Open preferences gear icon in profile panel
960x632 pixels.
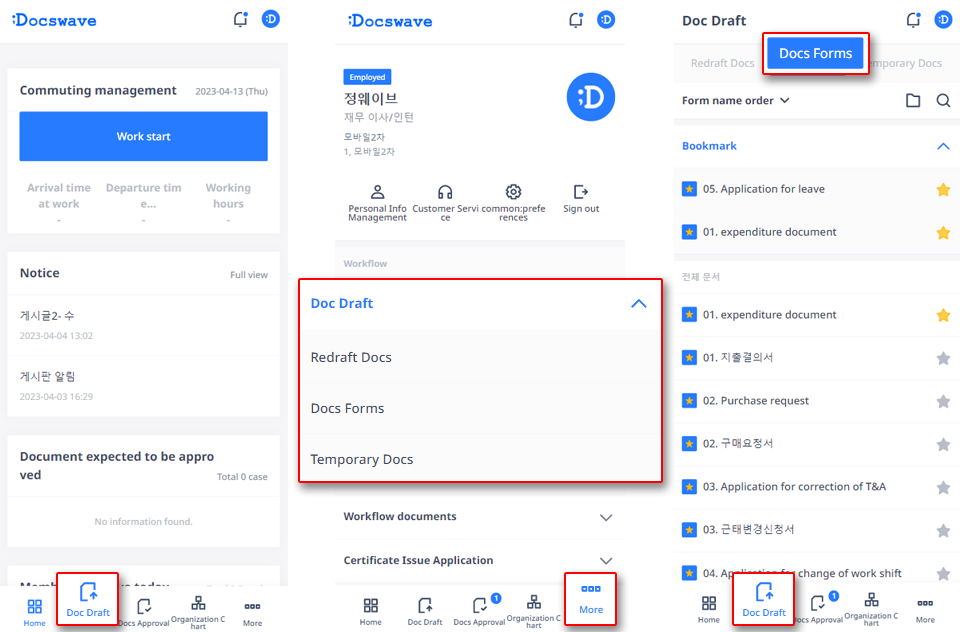(513, 192)
